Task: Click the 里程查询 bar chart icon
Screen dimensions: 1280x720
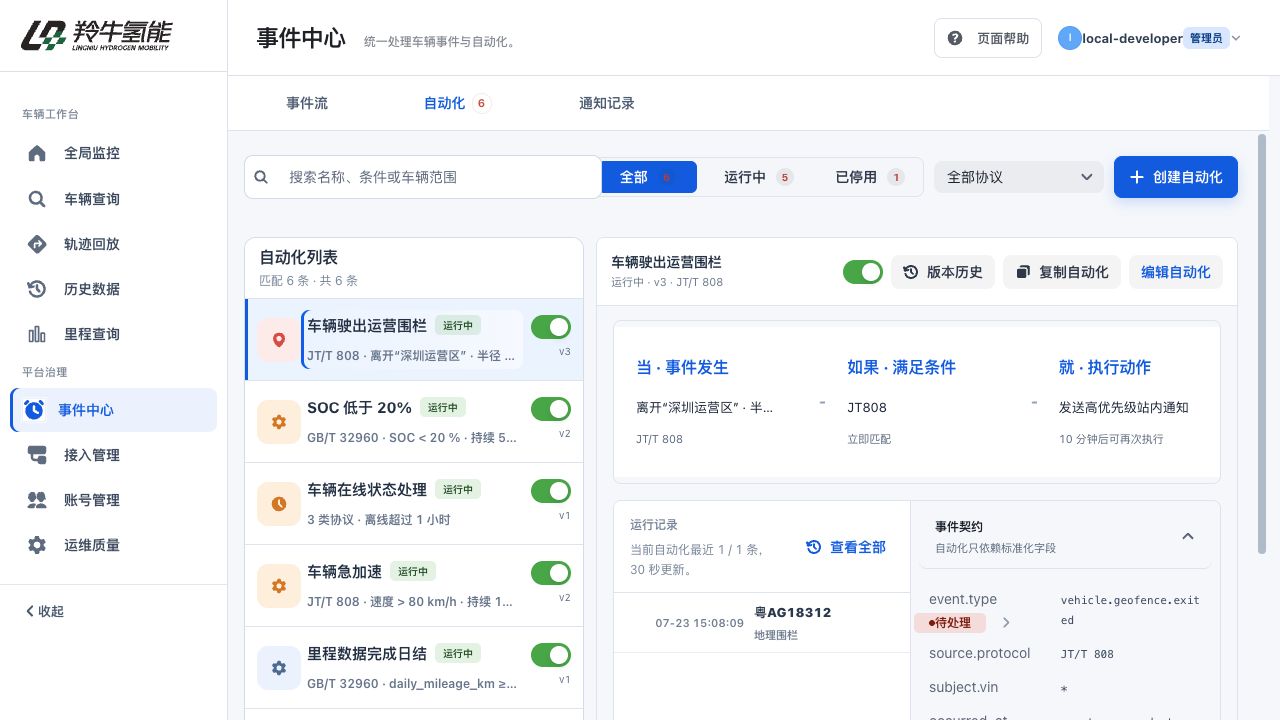Action: (37, 334)
